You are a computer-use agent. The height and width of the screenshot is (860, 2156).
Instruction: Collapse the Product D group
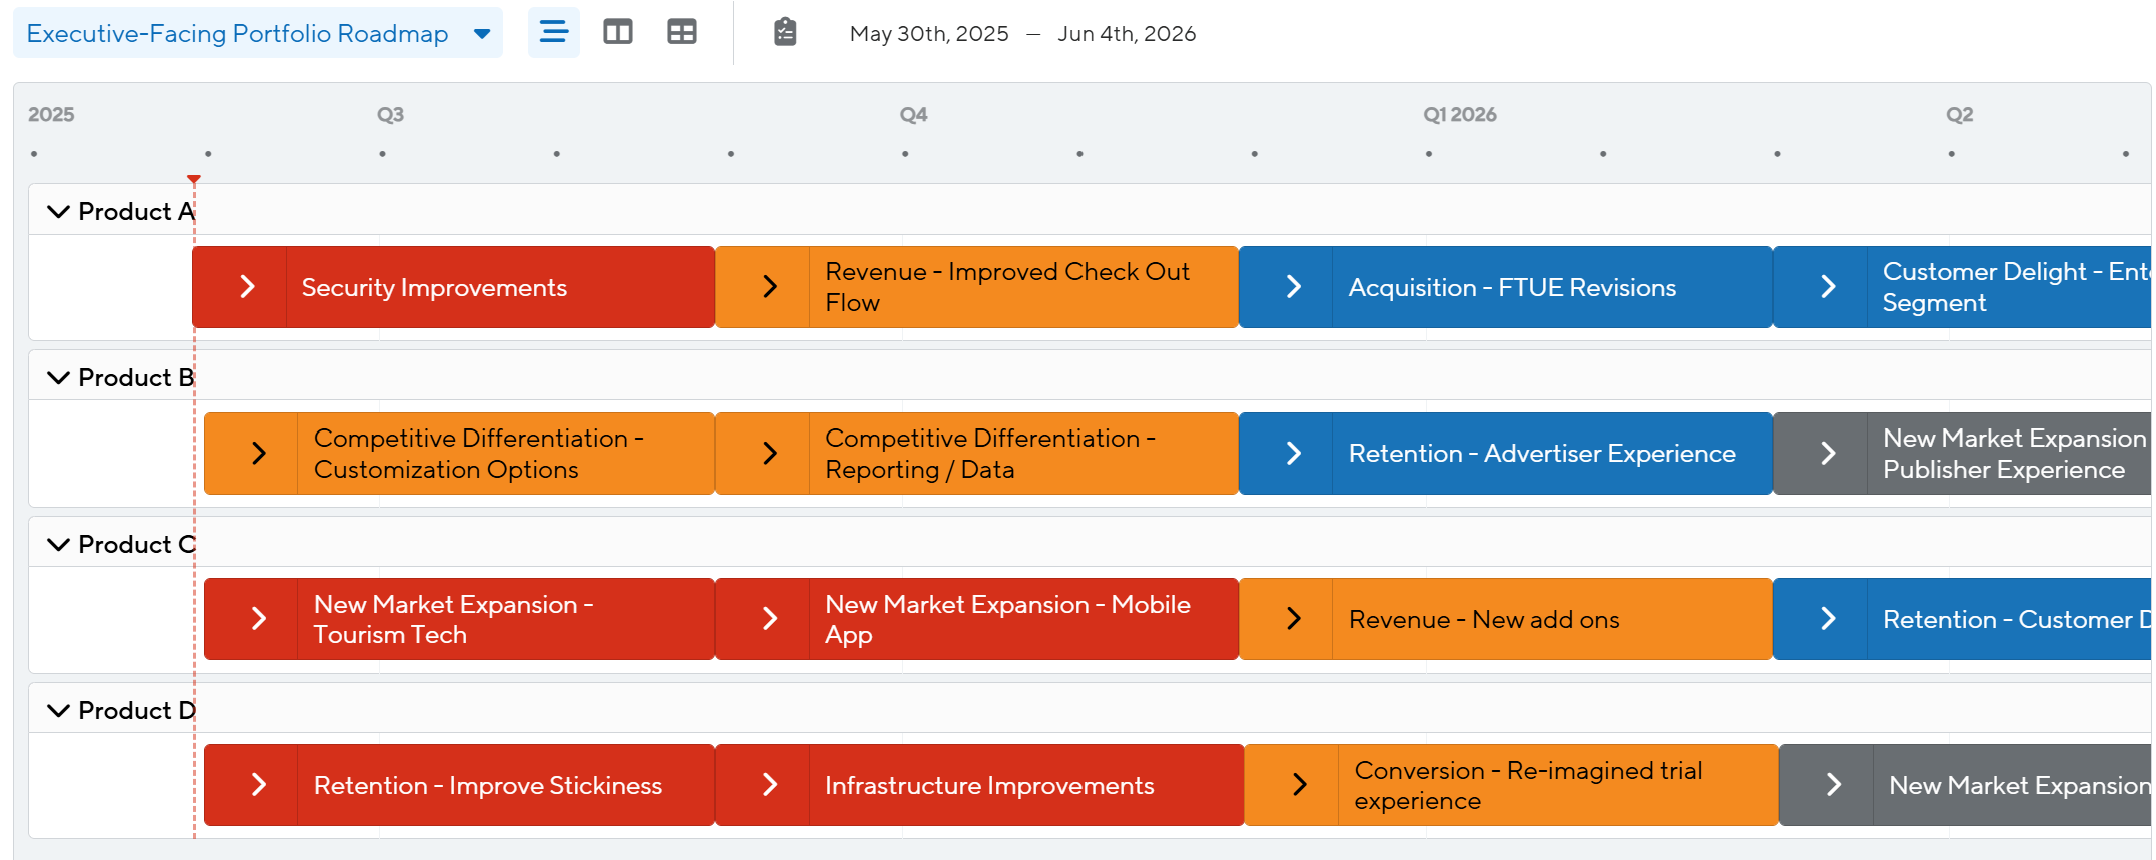tap(59, 711)
